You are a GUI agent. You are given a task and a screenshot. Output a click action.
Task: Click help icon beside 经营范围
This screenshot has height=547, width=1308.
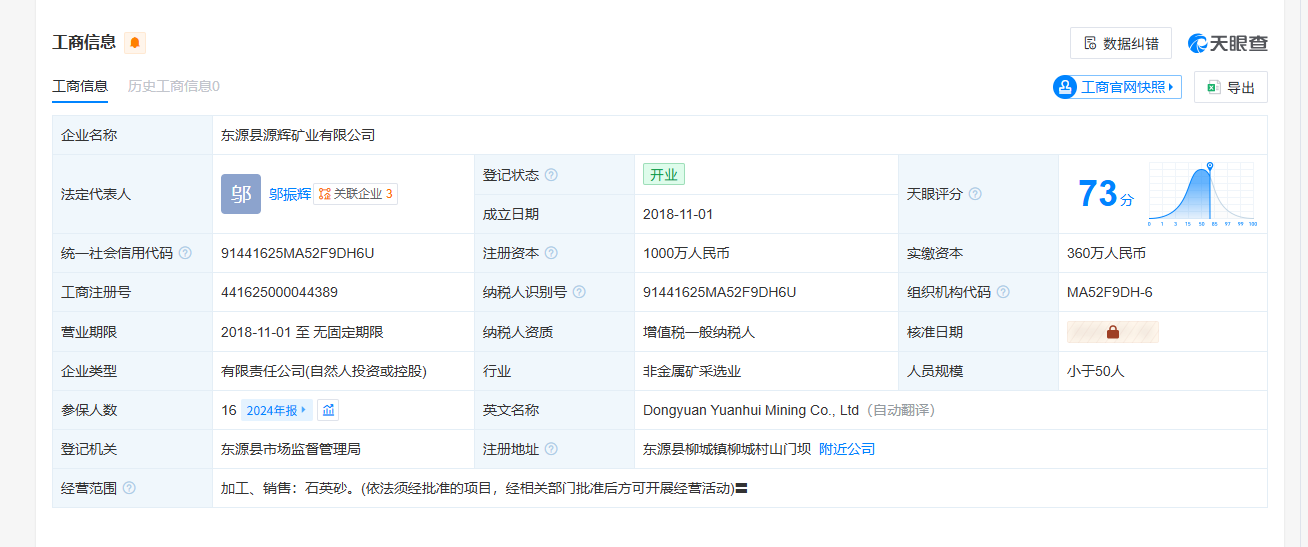pyautogui.click(x=129, y=488)
